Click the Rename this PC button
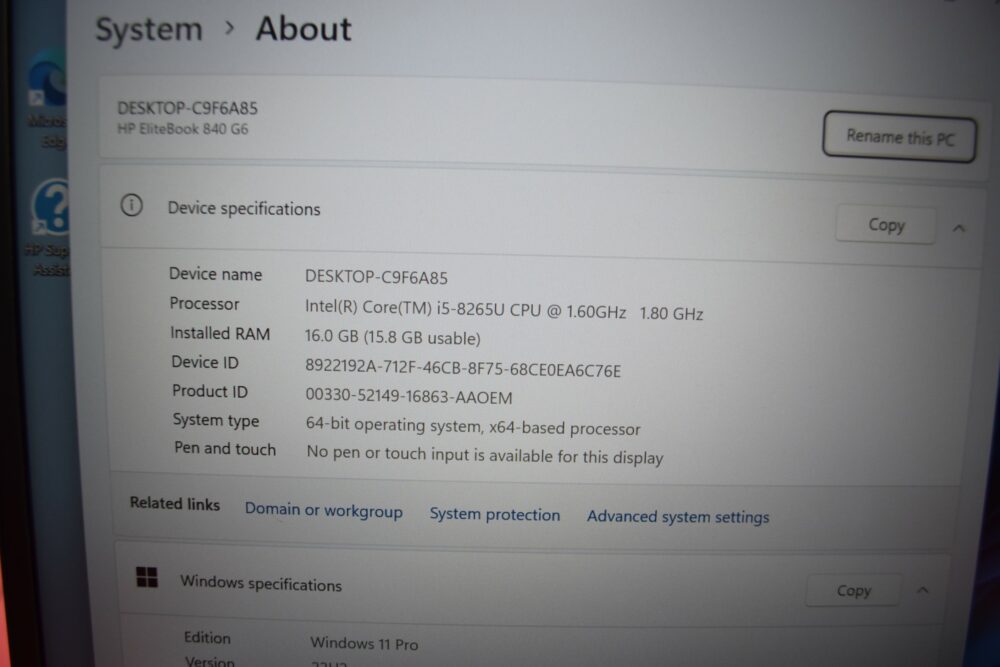Screen dimensions: 1000x667 tap(899, 136)
